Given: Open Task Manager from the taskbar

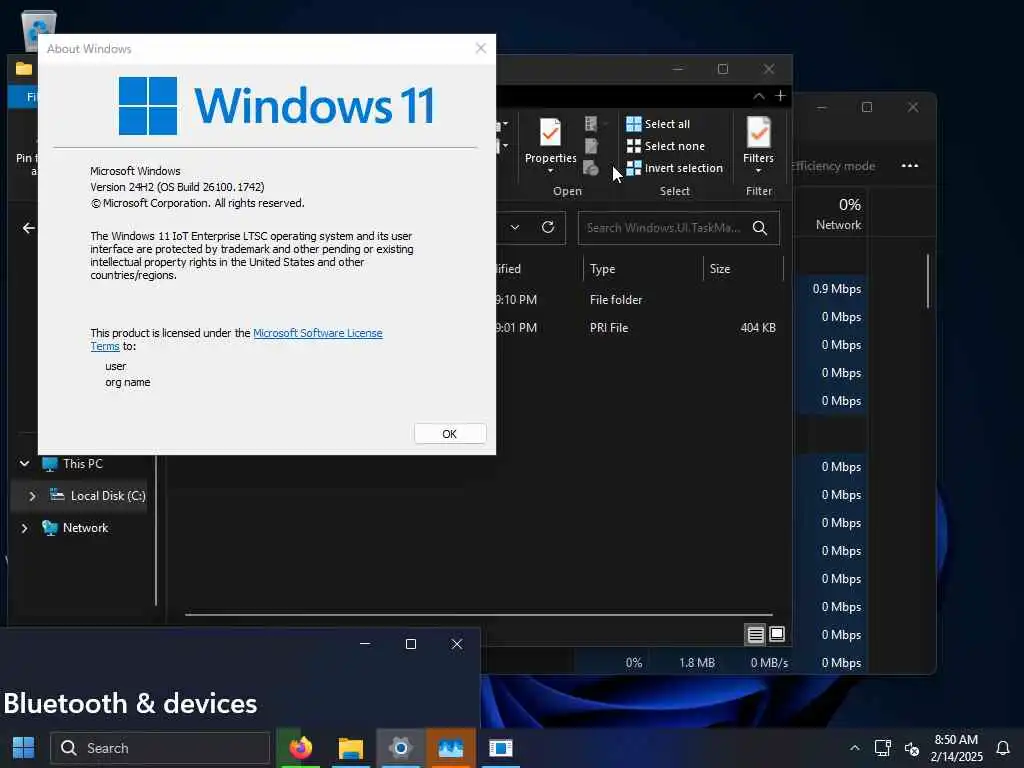Looking at the screenshot, I should (451, 748).
